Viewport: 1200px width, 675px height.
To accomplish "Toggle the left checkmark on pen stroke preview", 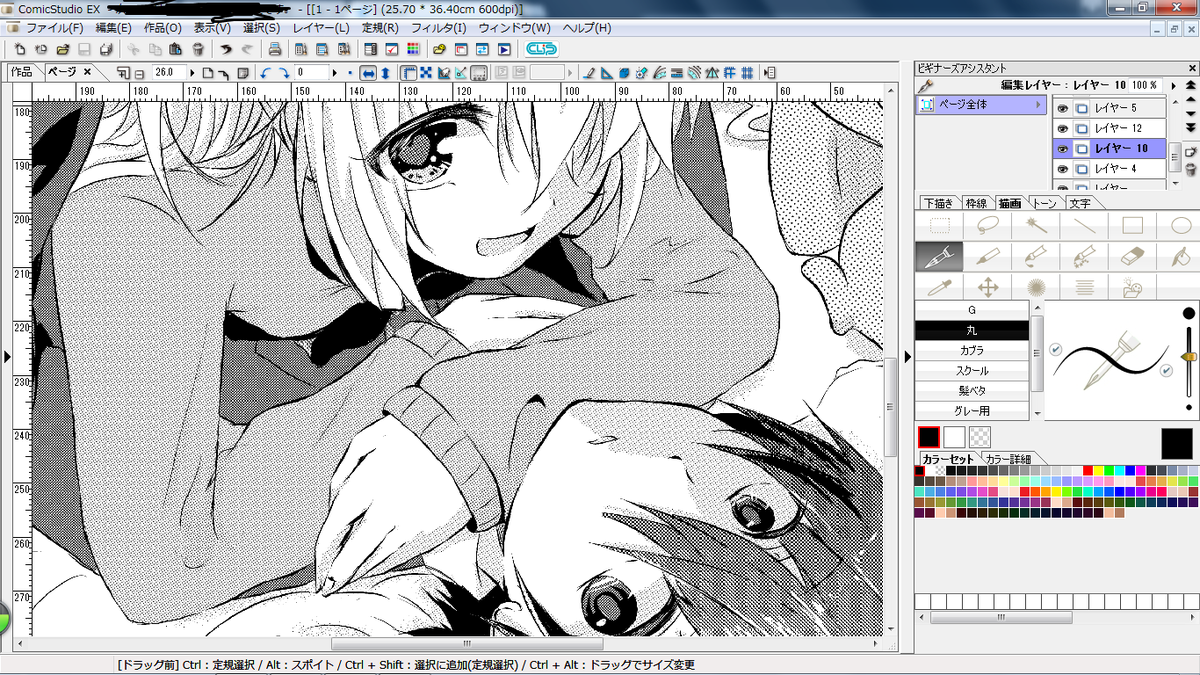I will pyautogui.click(x=1055, y=349).
